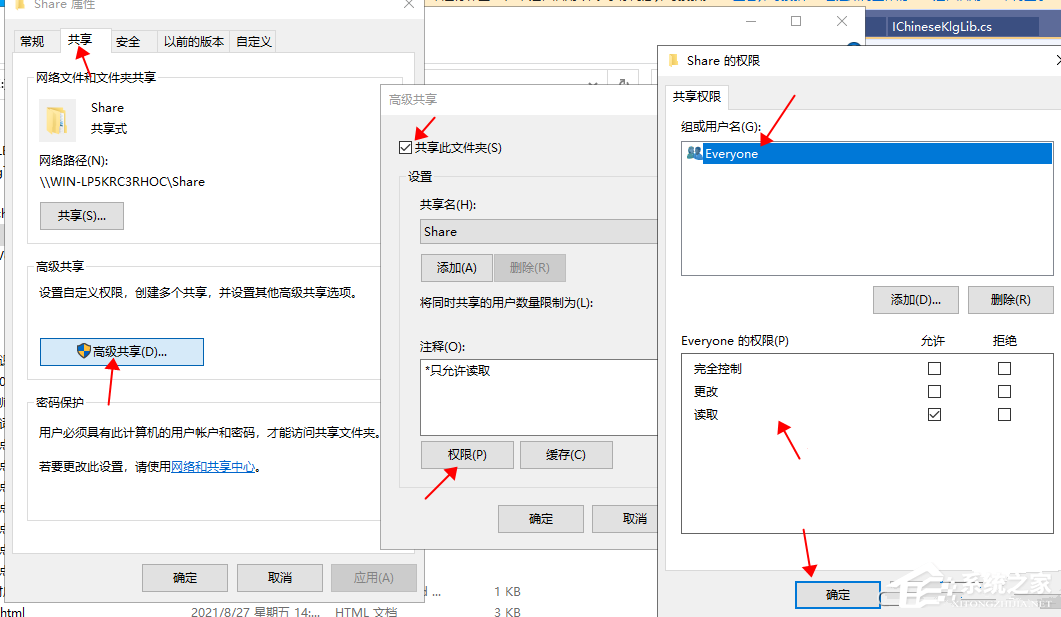Viewport: 1061px width, 617px height.
Task: Enable 允许 for 完全控制 permission
Action: [x=934, y=368]
